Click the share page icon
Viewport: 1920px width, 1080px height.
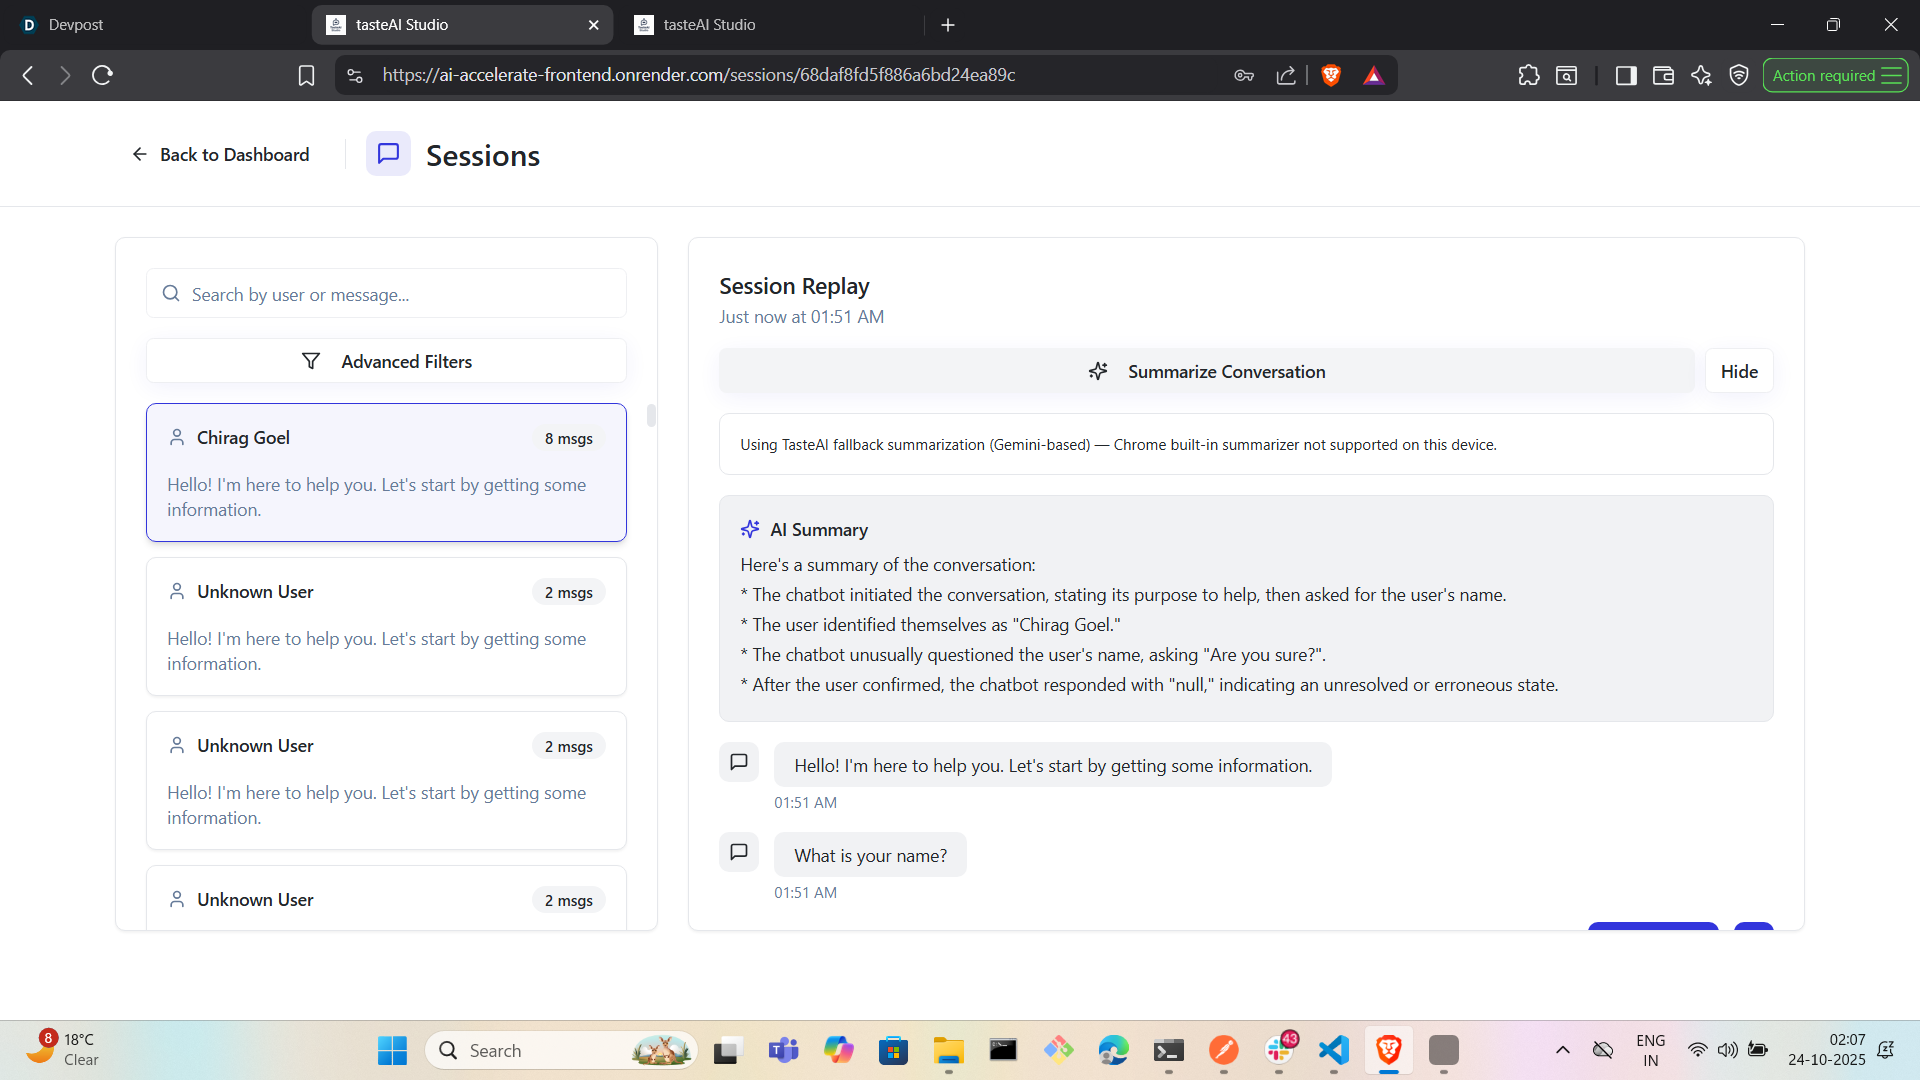[1286, 75]
